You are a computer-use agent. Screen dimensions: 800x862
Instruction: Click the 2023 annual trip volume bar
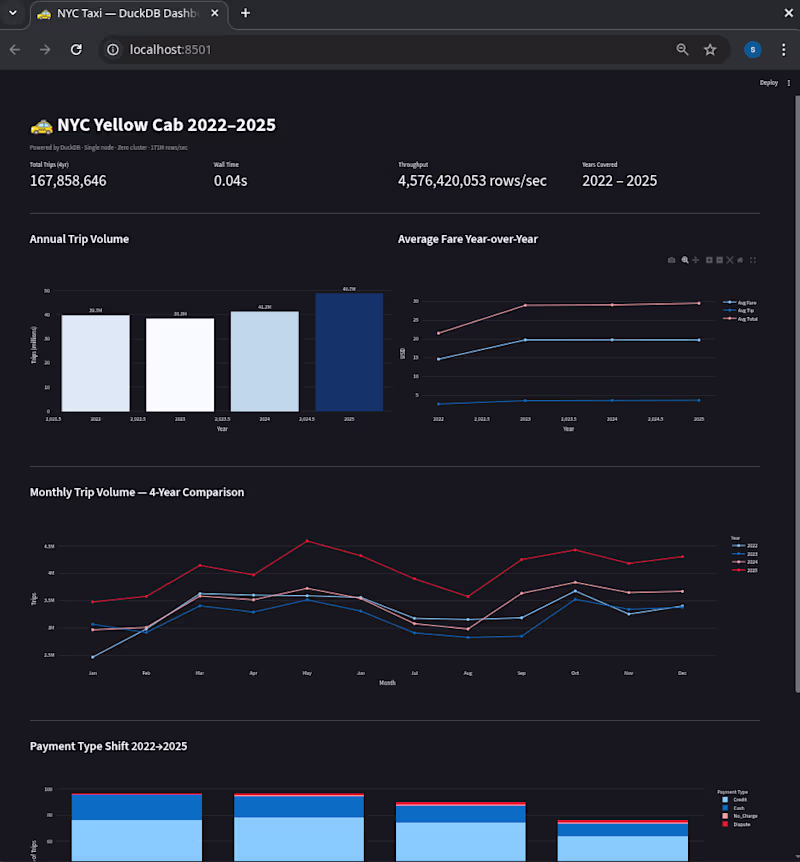pyautogui.click(x=180, y=364)
